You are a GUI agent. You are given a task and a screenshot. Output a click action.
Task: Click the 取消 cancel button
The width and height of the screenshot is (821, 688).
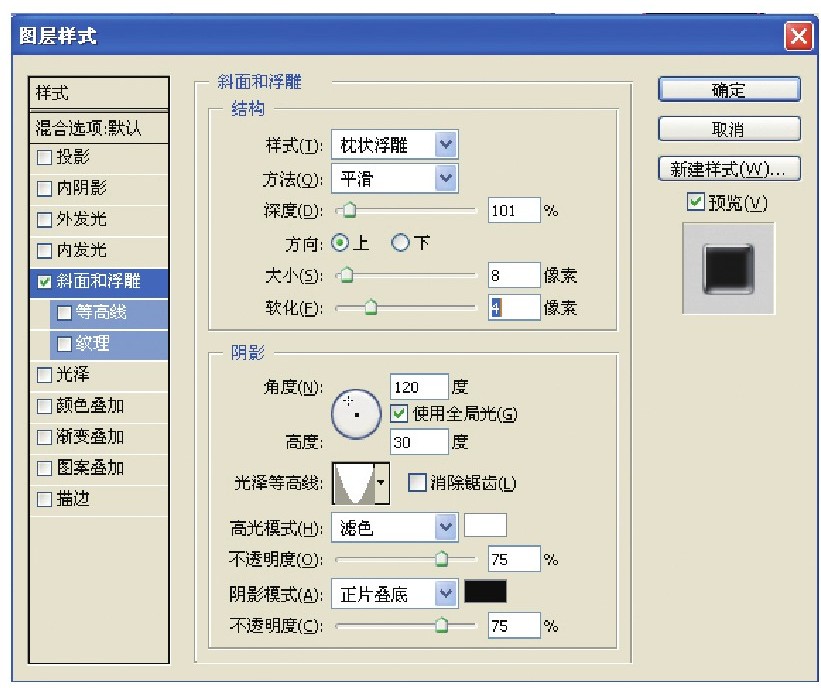point(729,129)
